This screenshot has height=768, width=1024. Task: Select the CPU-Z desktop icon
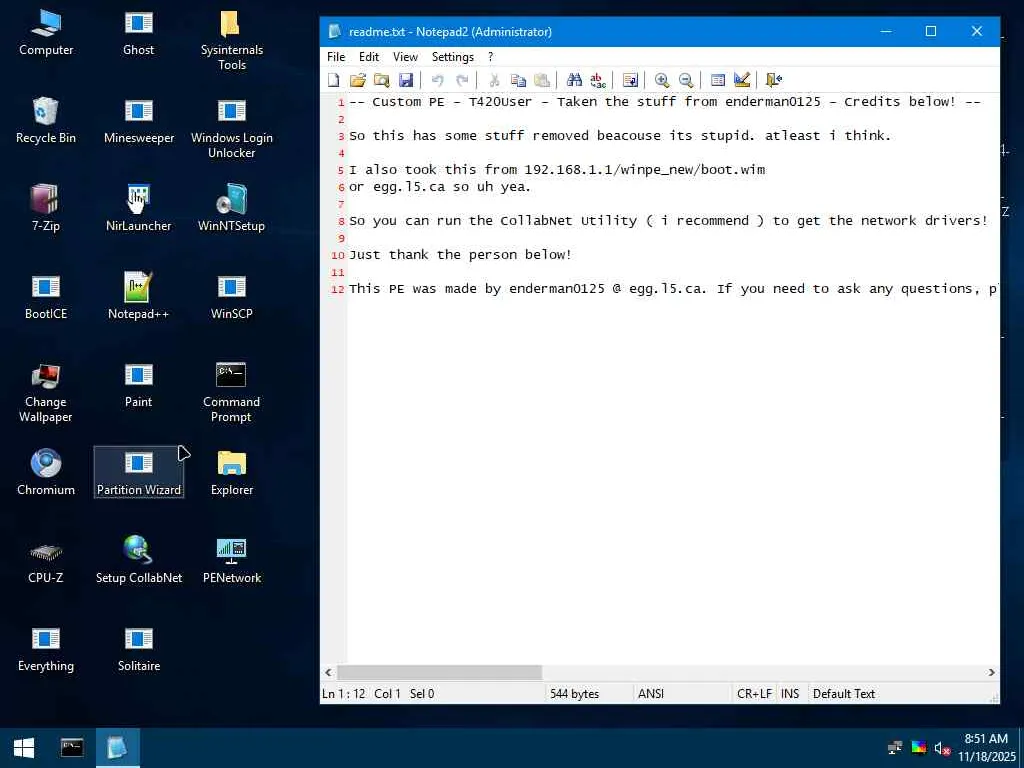pyautogui.click(x=46, y=561)
